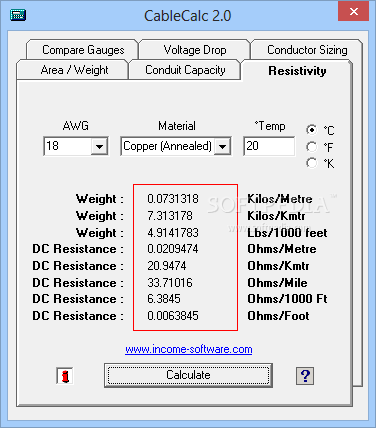Click the weight value 7.313178

pyautogui.click(x=170, y=216)
